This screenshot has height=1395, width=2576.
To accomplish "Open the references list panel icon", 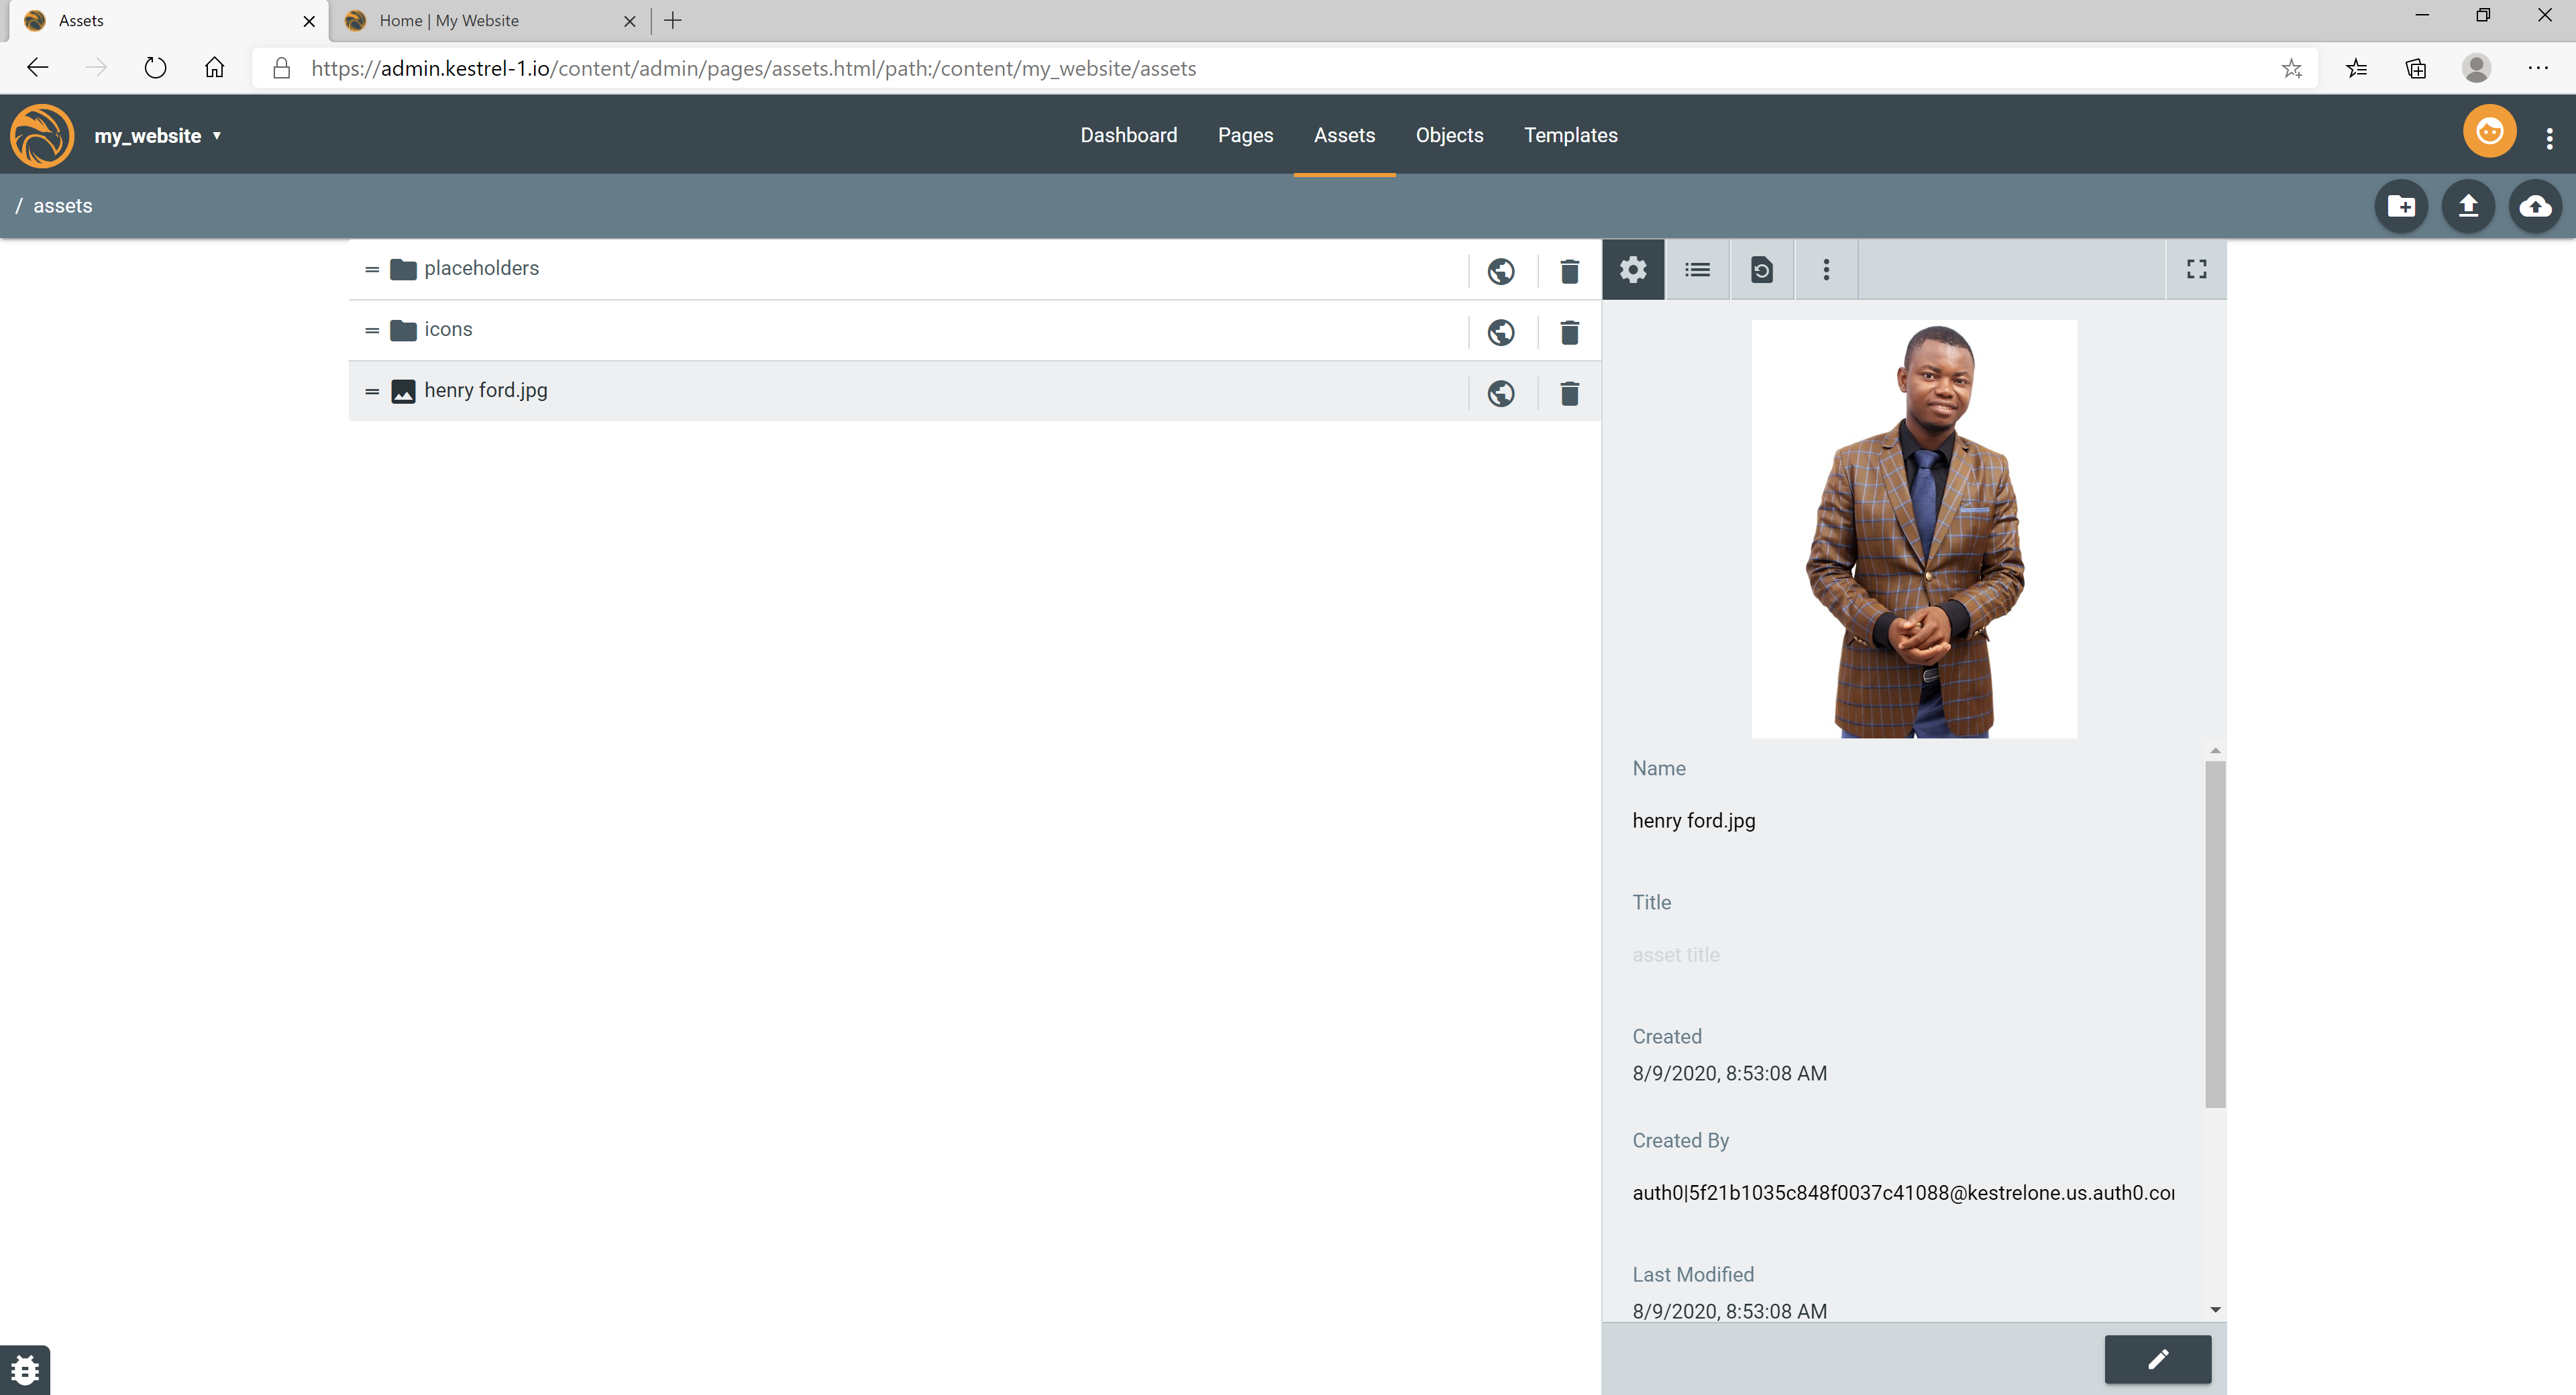I will 1697,269.
